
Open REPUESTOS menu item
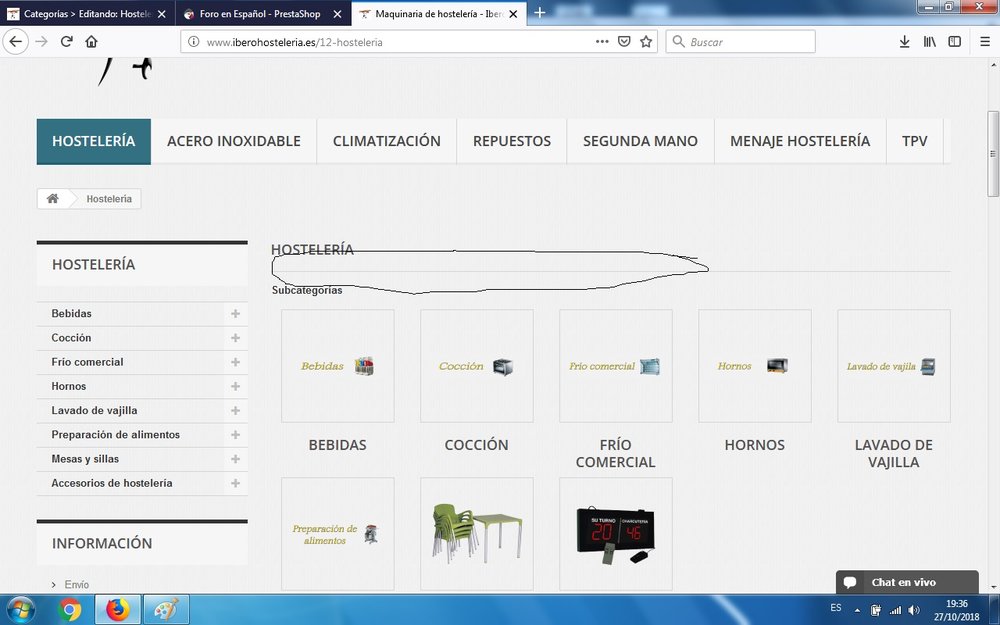pyautogui.click(x=512, y=142)
